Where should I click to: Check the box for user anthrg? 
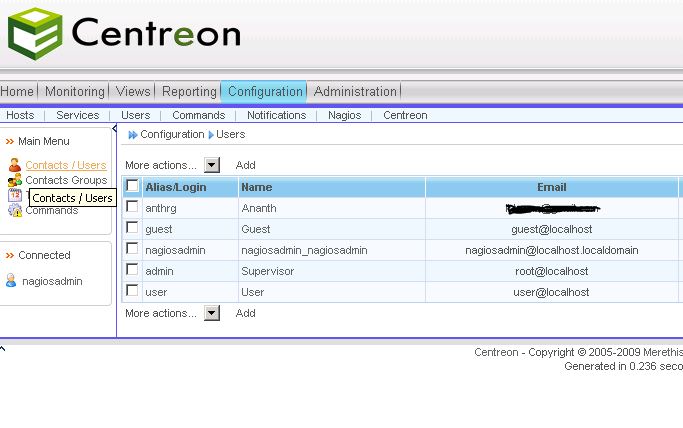coord(132,206)
